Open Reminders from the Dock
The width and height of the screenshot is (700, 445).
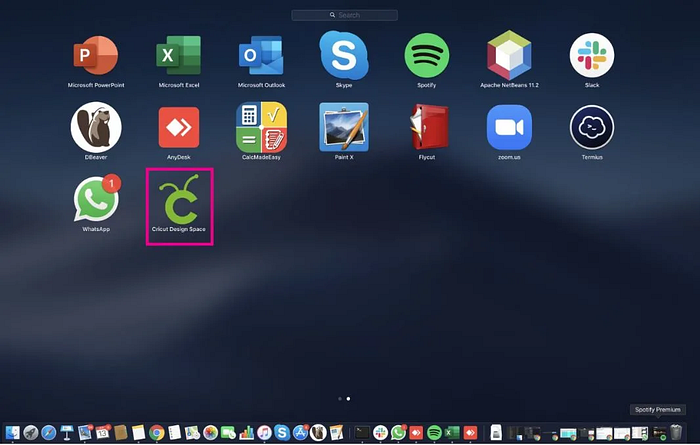click(x=174, y=433)
